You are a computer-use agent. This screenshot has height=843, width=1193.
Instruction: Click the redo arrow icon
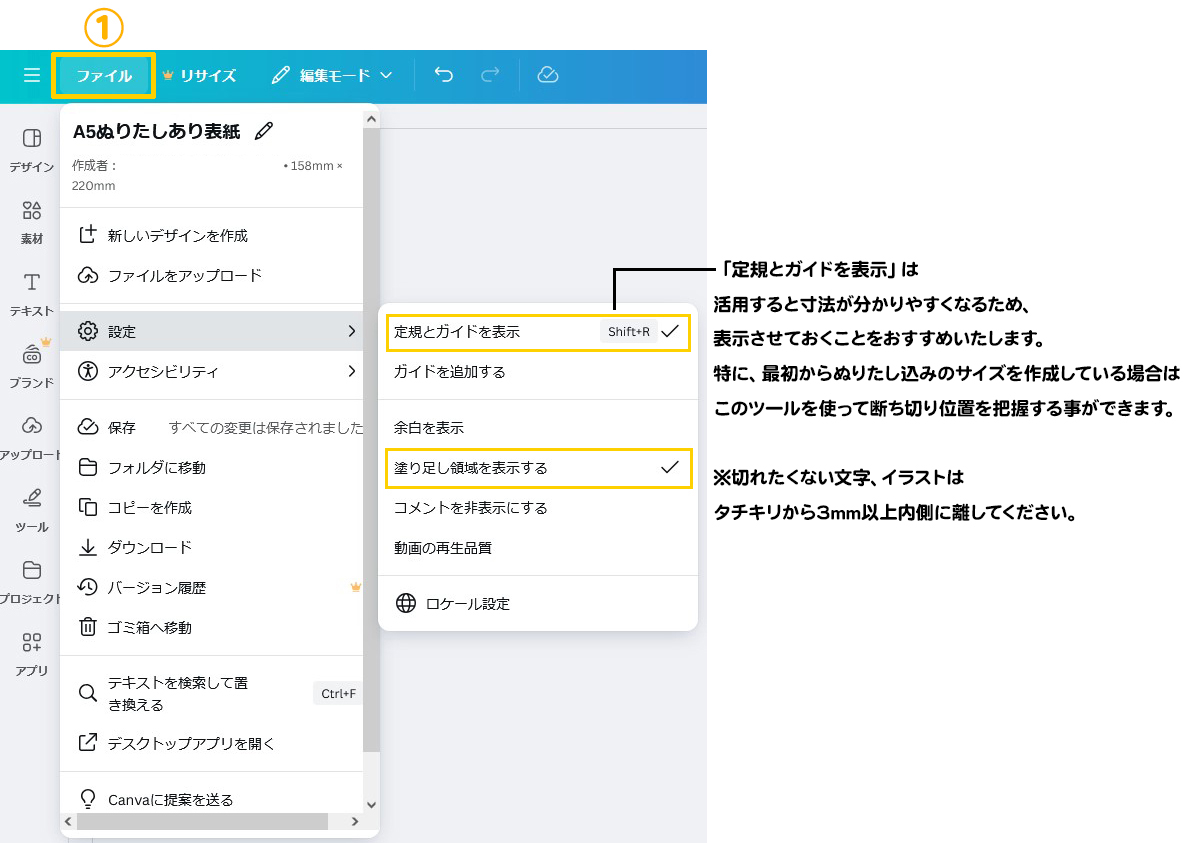click(x=490, y=75)
